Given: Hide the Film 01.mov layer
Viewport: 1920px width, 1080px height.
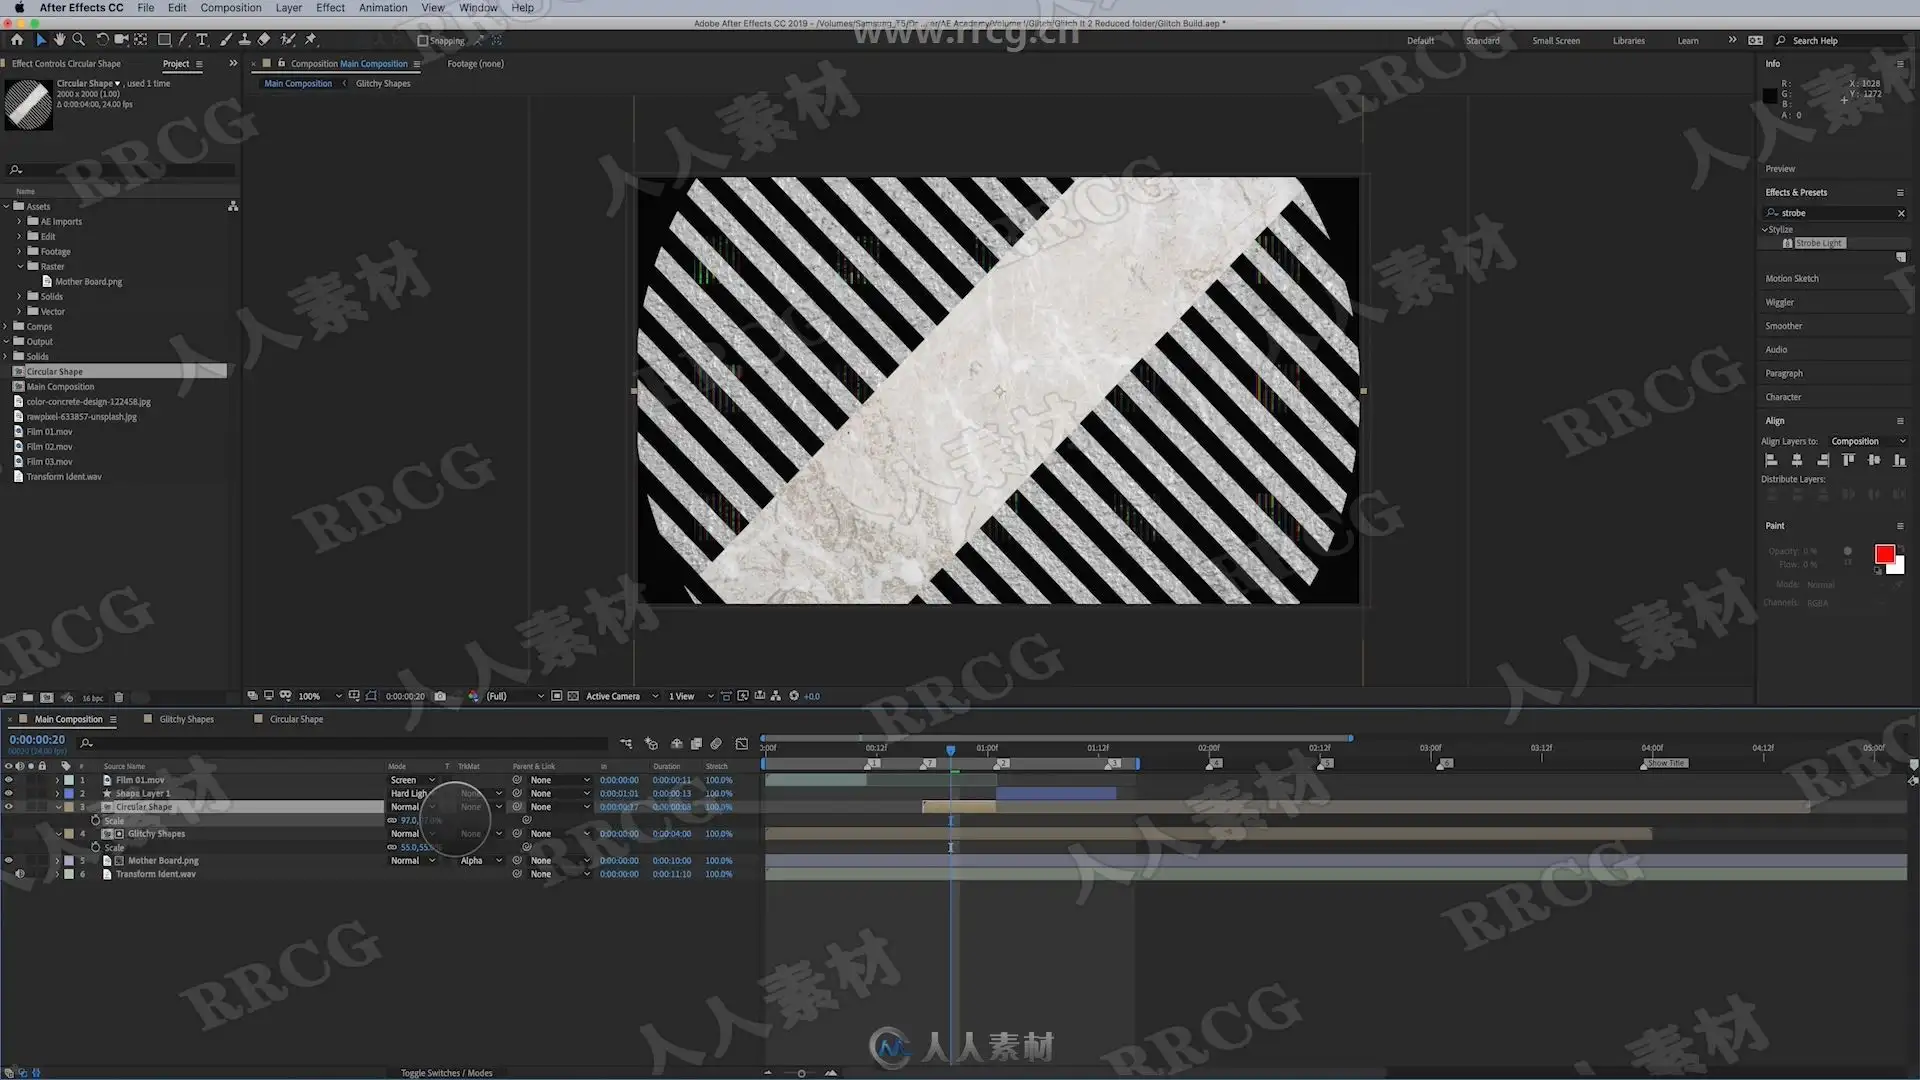Looking at the screenshot, I should 9,780.
